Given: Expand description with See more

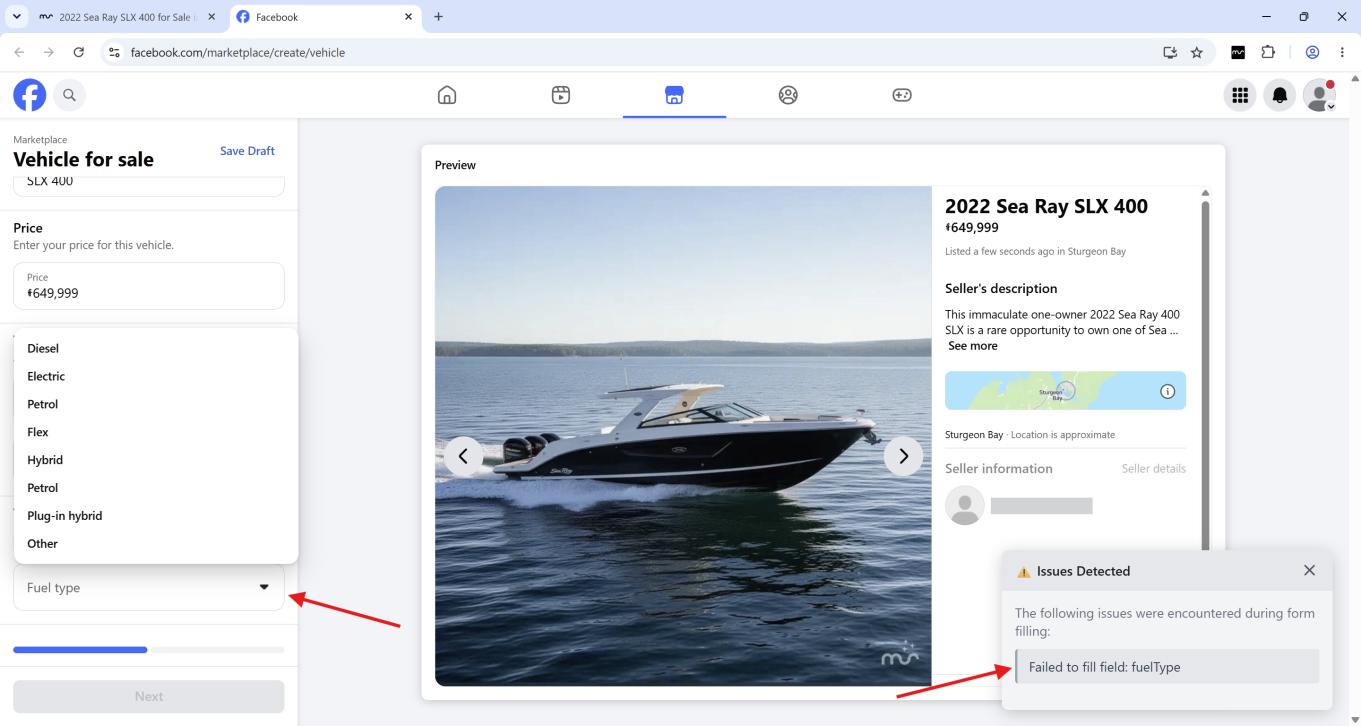Looking at the screenshot, I should [973, 346].
